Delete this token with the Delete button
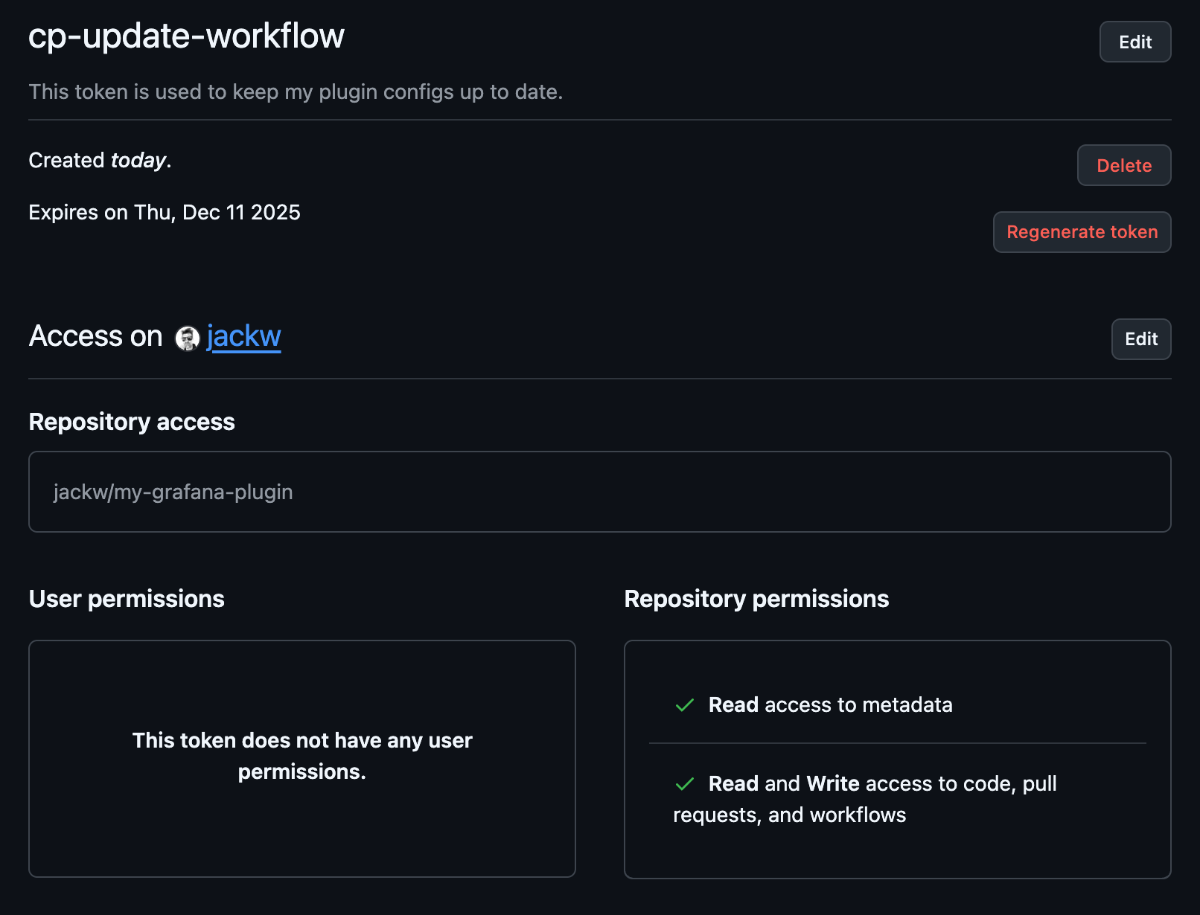The image size is (1200, 915). point(1123,166)
